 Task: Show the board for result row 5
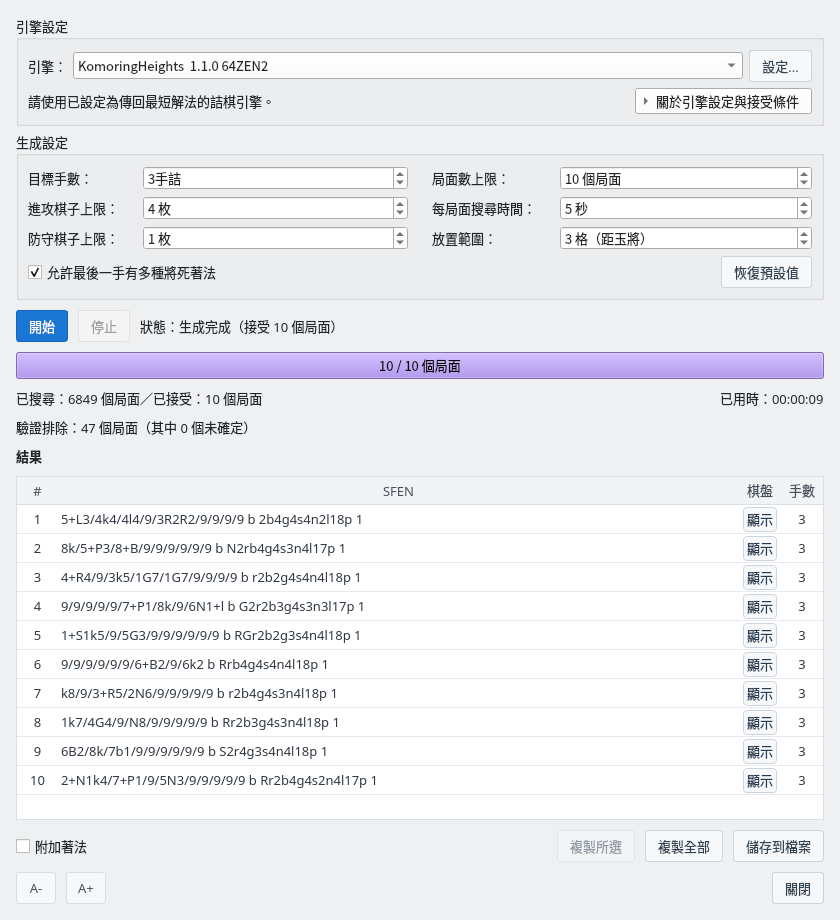760,635
